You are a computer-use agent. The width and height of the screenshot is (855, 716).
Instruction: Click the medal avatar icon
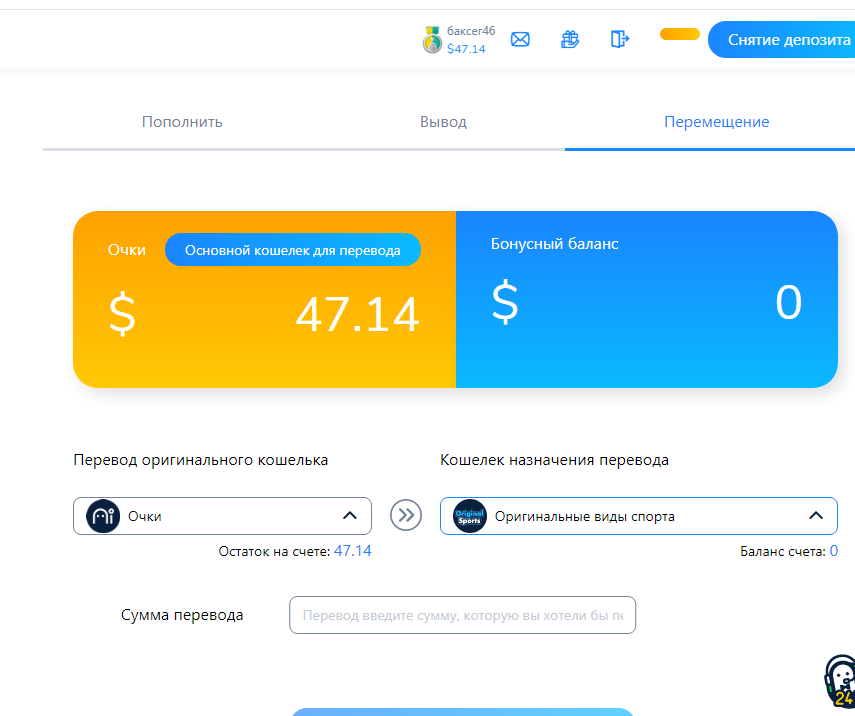coord(432,40)
